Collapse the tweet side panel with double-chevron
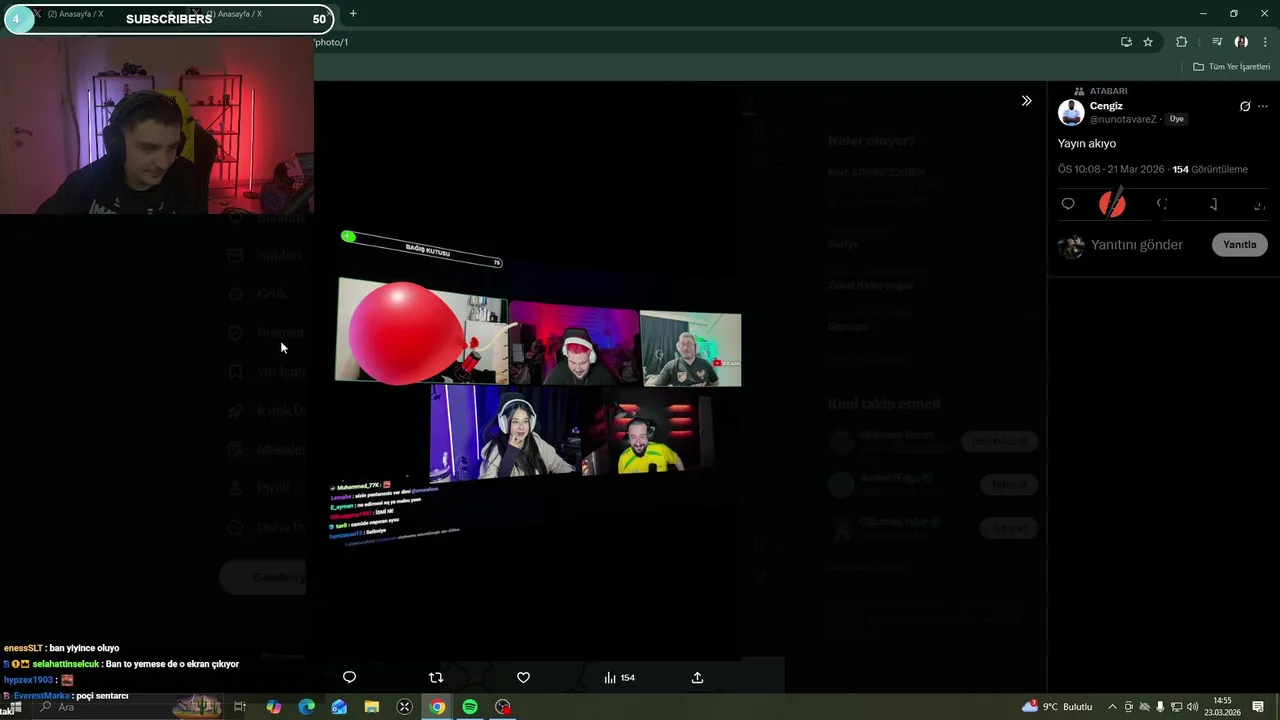The height and width of the screenshot is (720, 1280). point(1026,101)
